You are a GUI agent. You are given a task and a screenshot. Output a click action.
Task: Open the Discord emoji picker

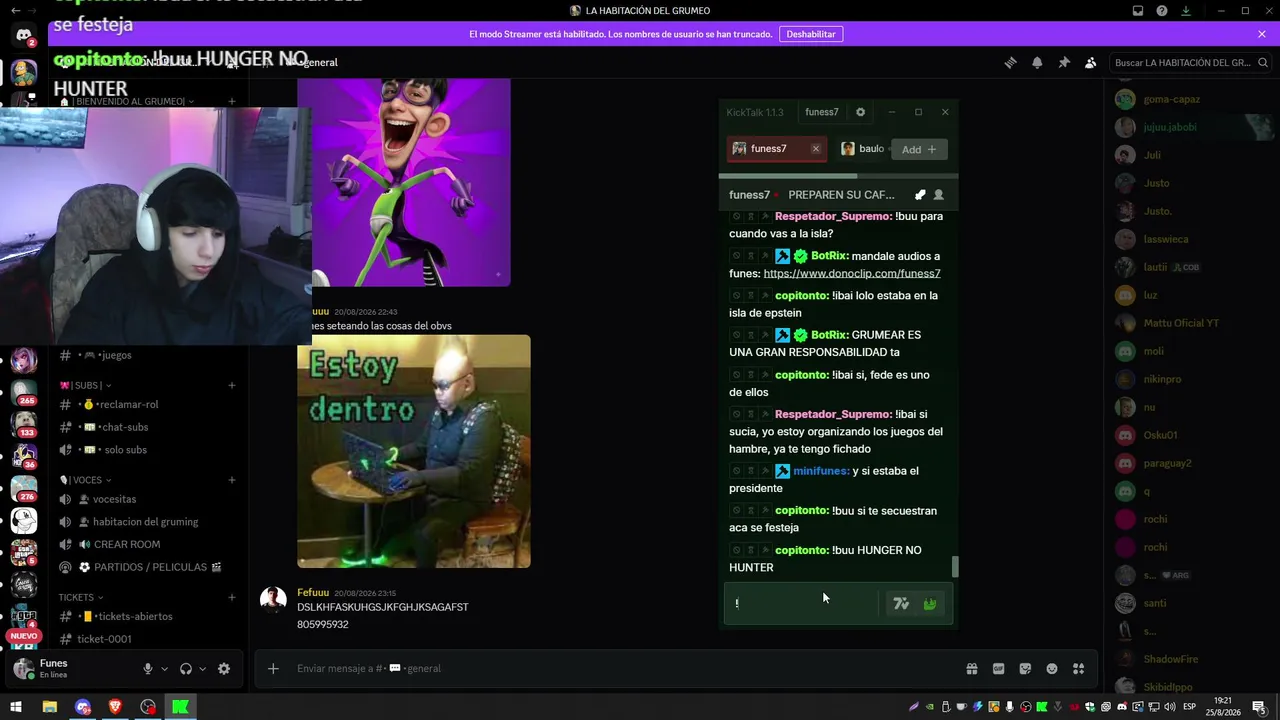1052,669
